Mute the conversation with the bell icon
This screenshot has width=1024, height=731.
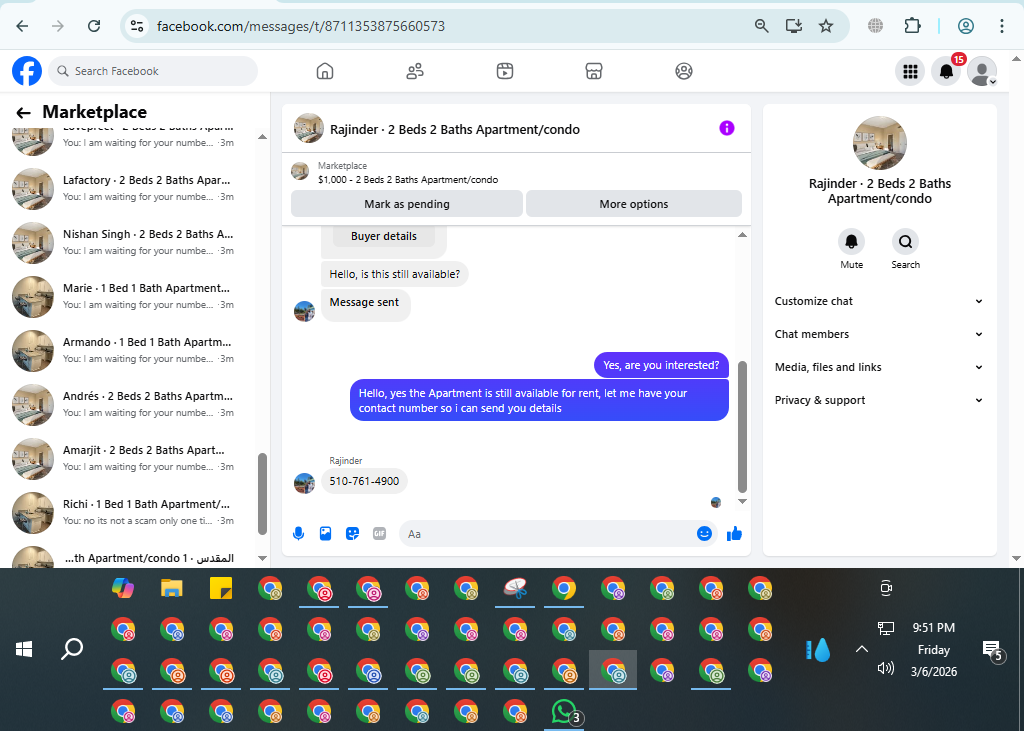(852, 242)
